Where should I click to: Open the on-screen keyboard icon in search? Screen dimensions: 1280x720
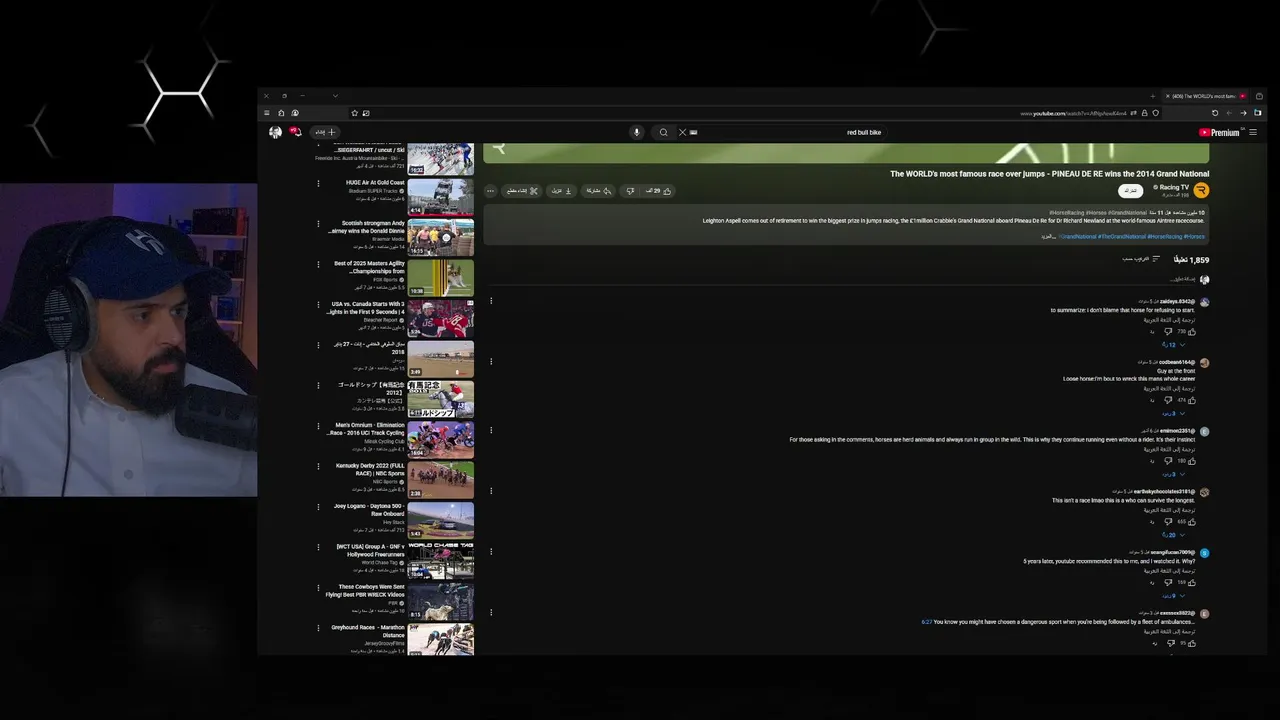(x=694, y=132)
